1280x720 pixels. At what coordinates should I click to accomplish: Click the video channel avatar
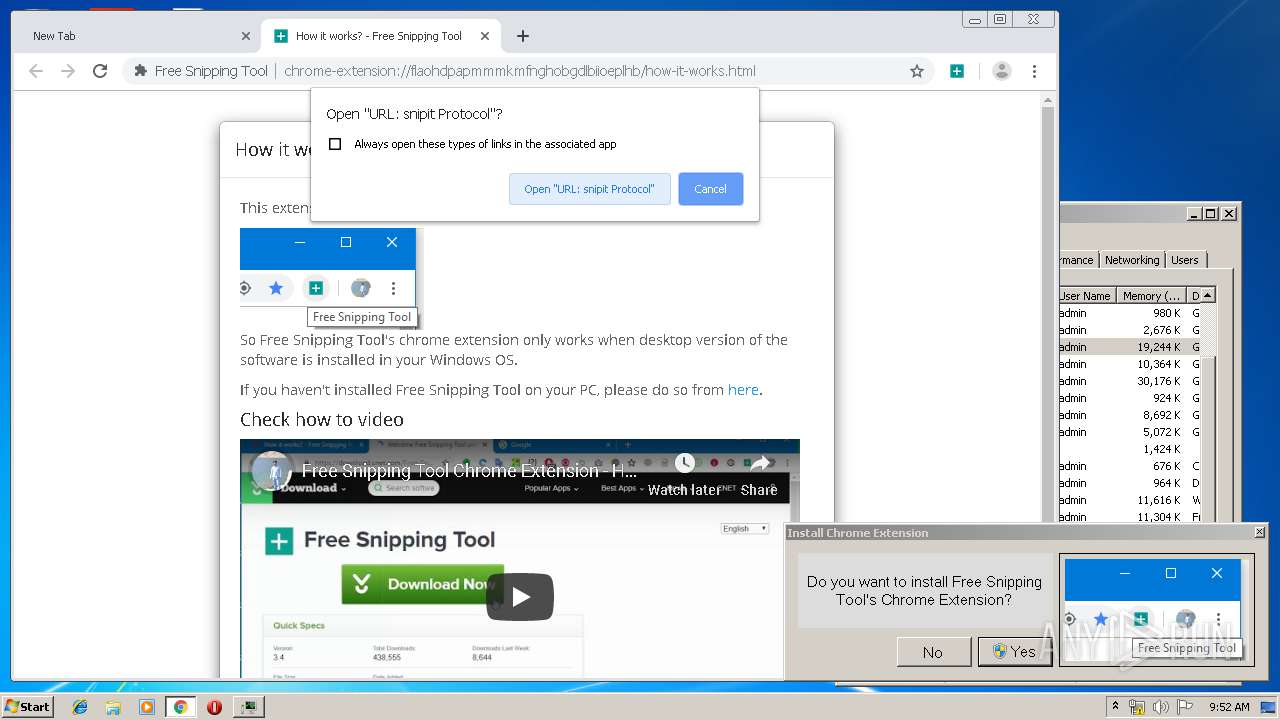pyautogui.click(x=271, y=471)
